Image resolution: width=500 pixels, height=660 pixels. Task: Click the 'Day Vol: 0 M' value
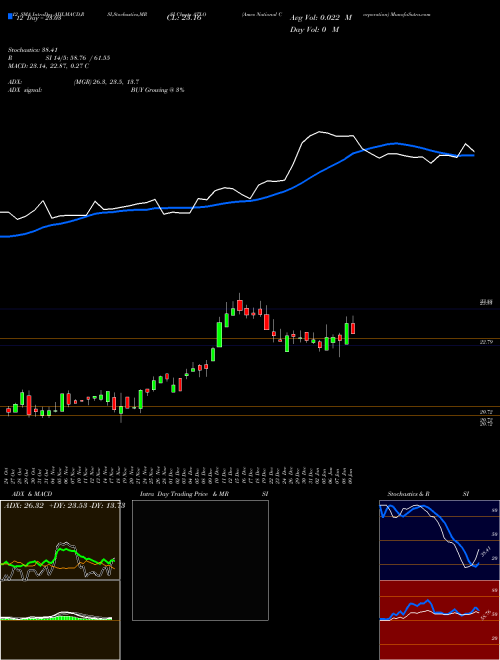314,30
